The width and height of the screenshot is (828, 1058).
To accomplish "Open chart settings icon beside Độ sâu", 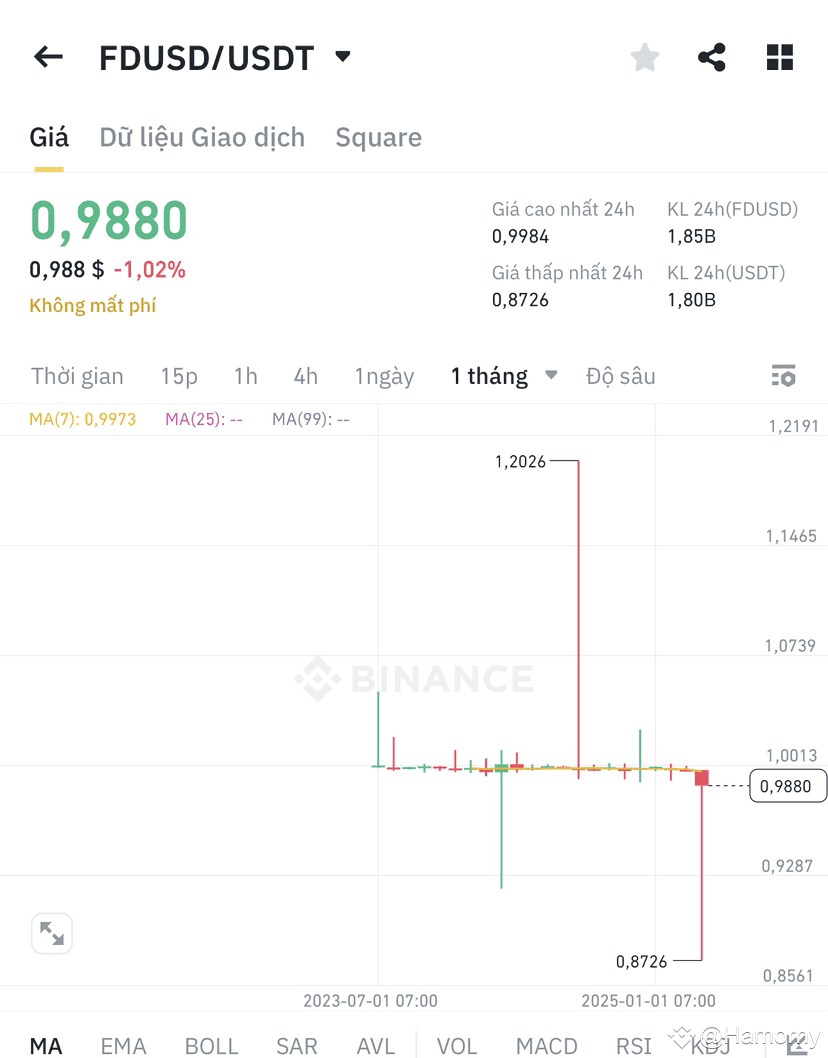I will 783,376.
